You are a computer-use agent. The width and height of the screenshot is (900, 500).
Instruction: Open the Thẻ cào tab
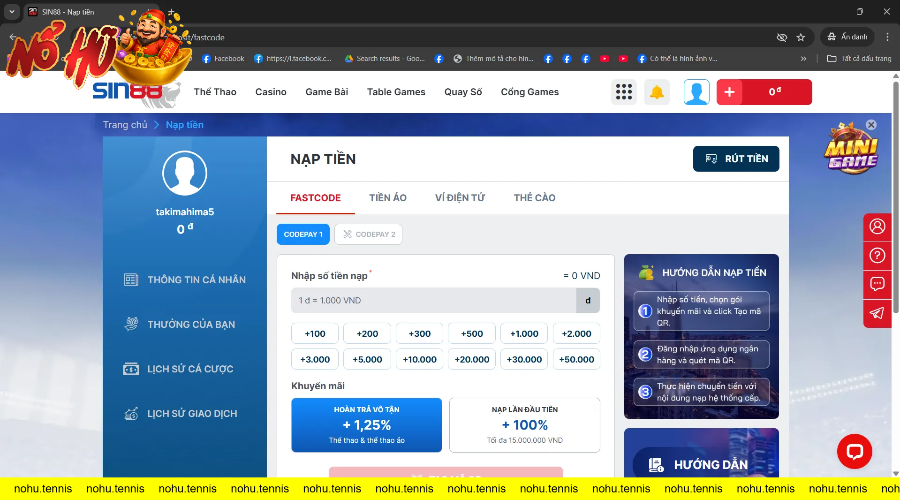(x=534, y=198)
